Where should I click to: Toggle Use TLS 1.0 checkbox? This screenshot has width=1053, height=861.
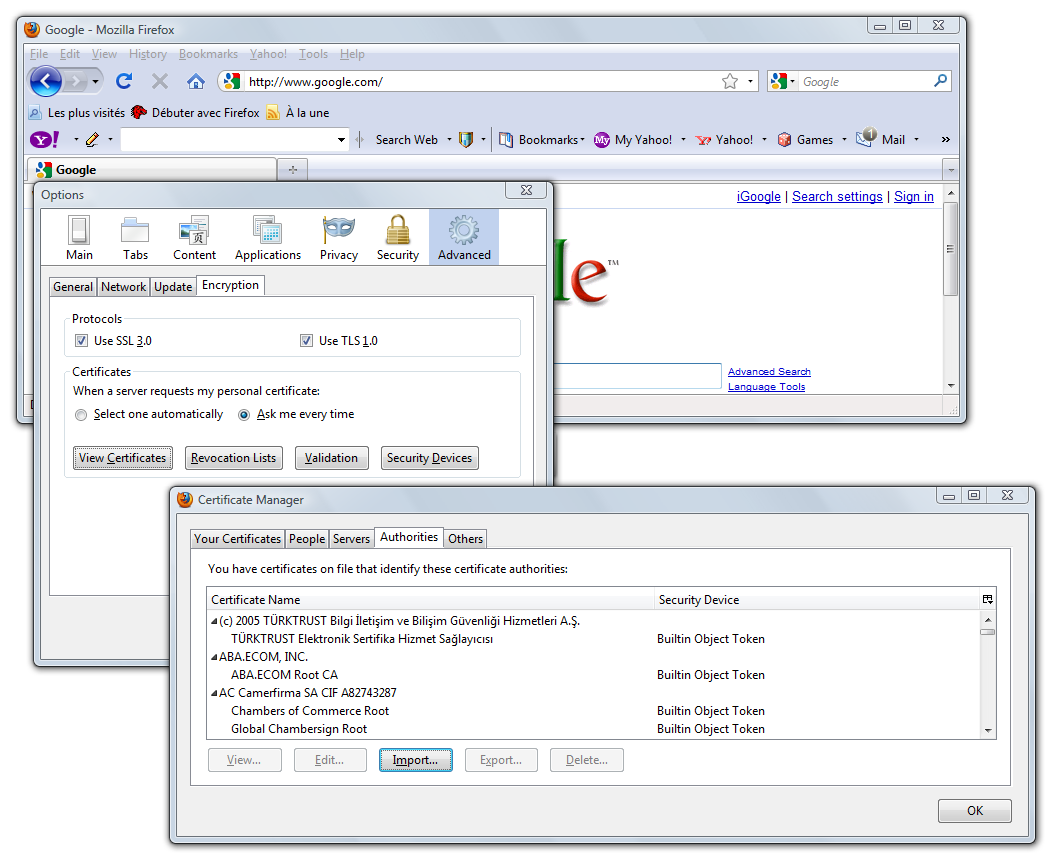pos(306,341)
